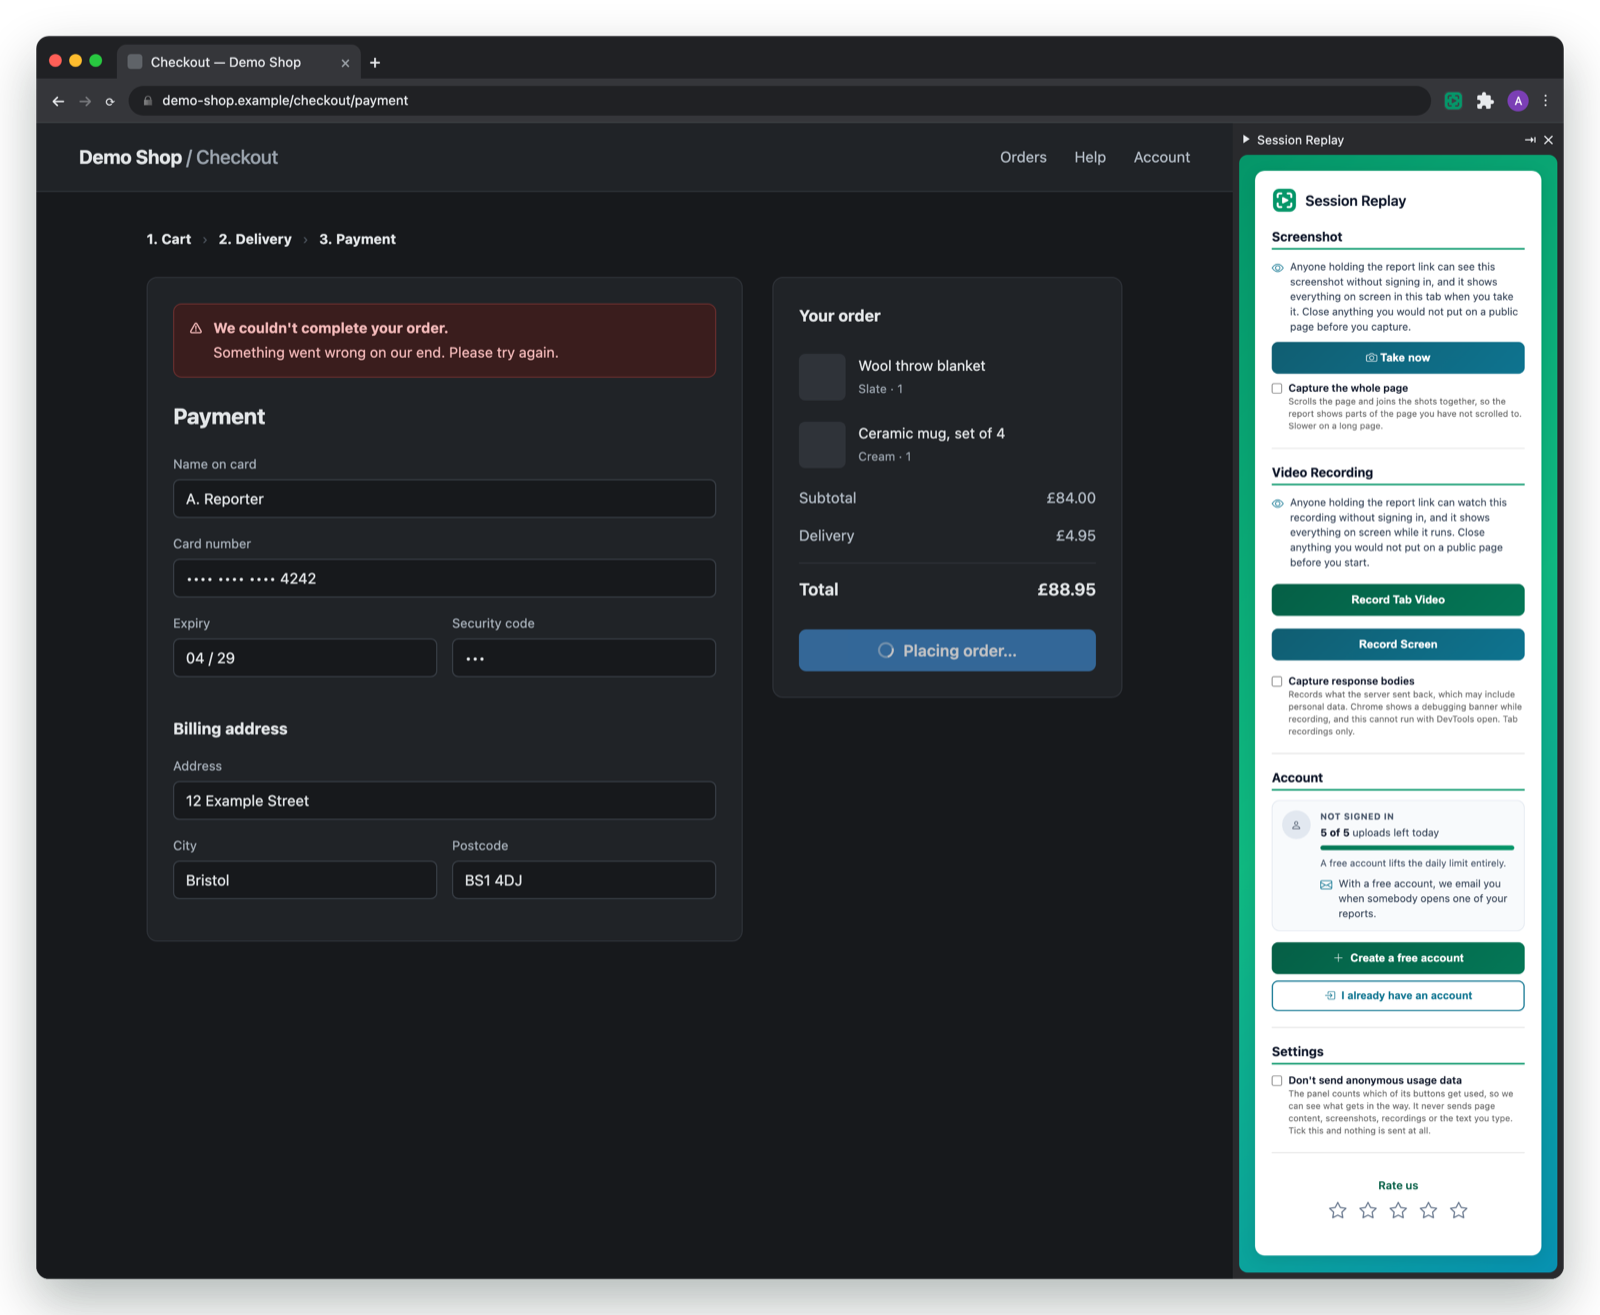Rate five stars
Screen dimensions: 1600x1315
(1459, 1211)
